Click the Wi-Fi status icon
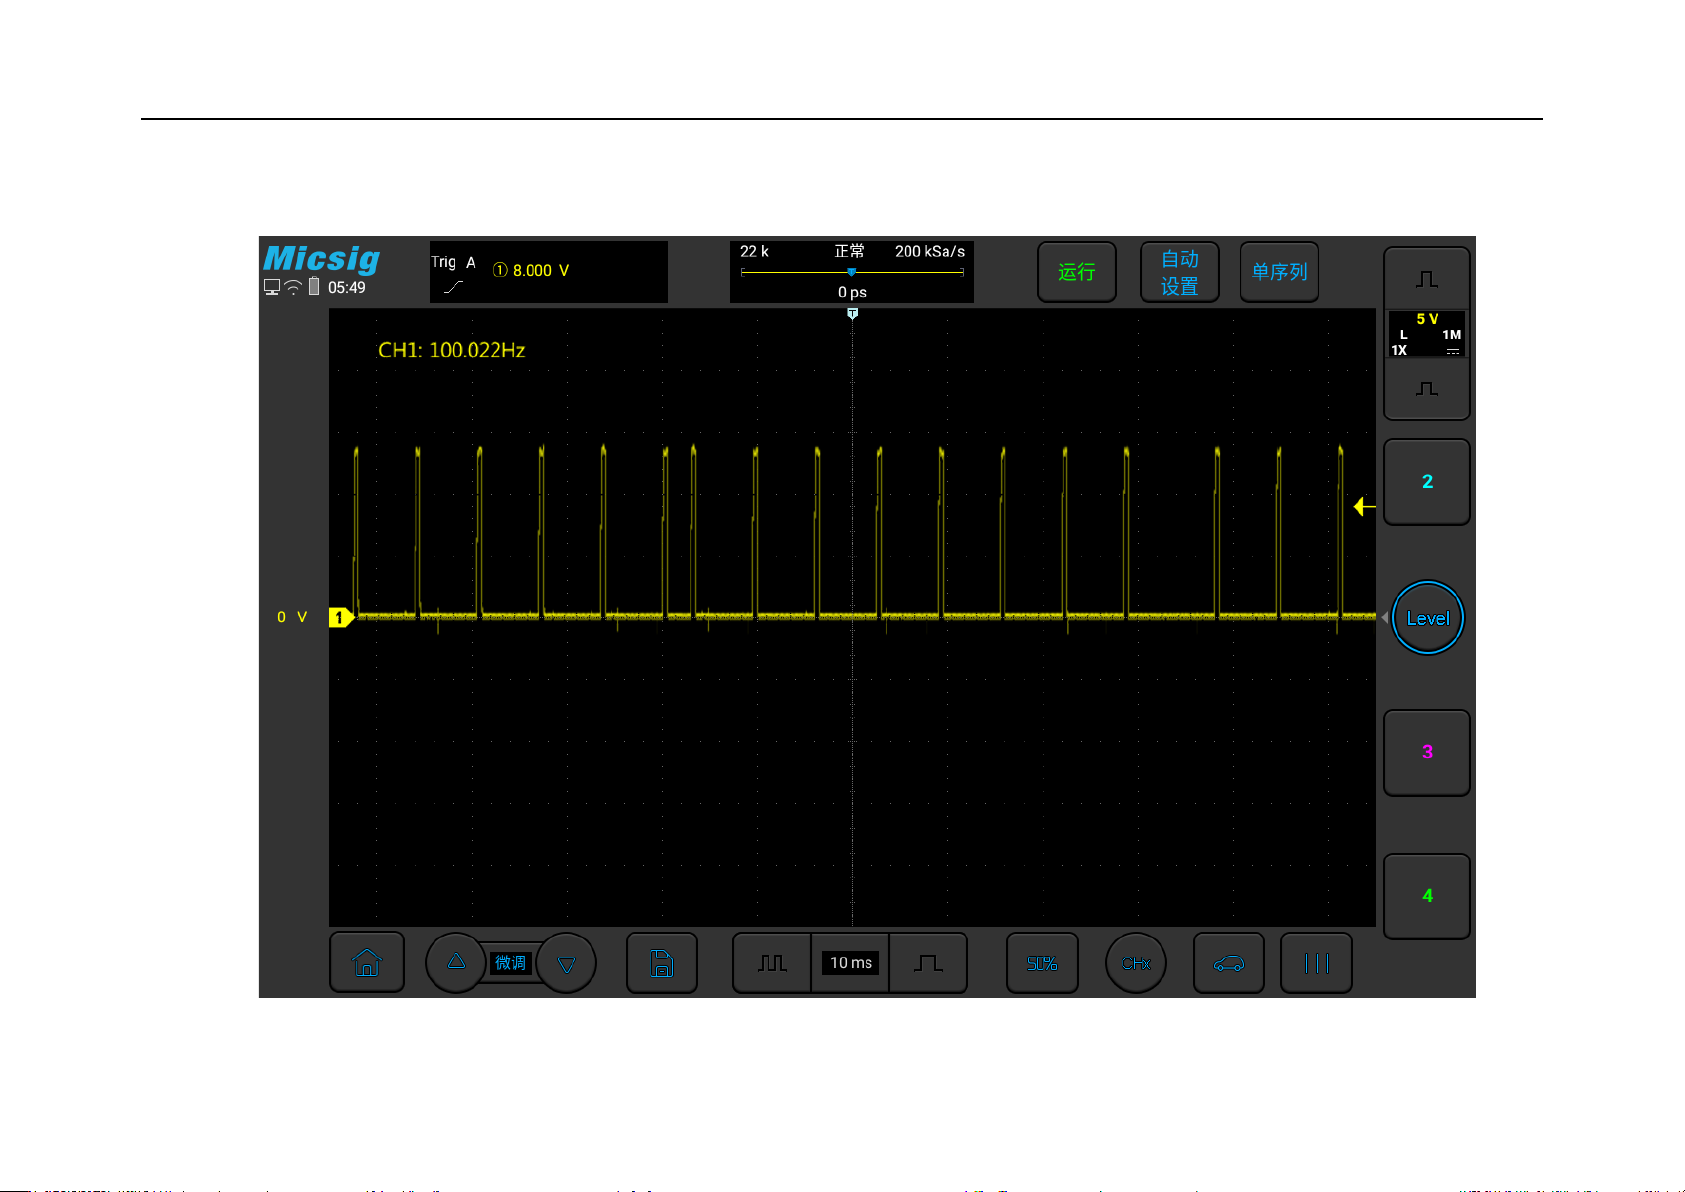This screenshot has height=1192, width=1685. pos(293,287)
